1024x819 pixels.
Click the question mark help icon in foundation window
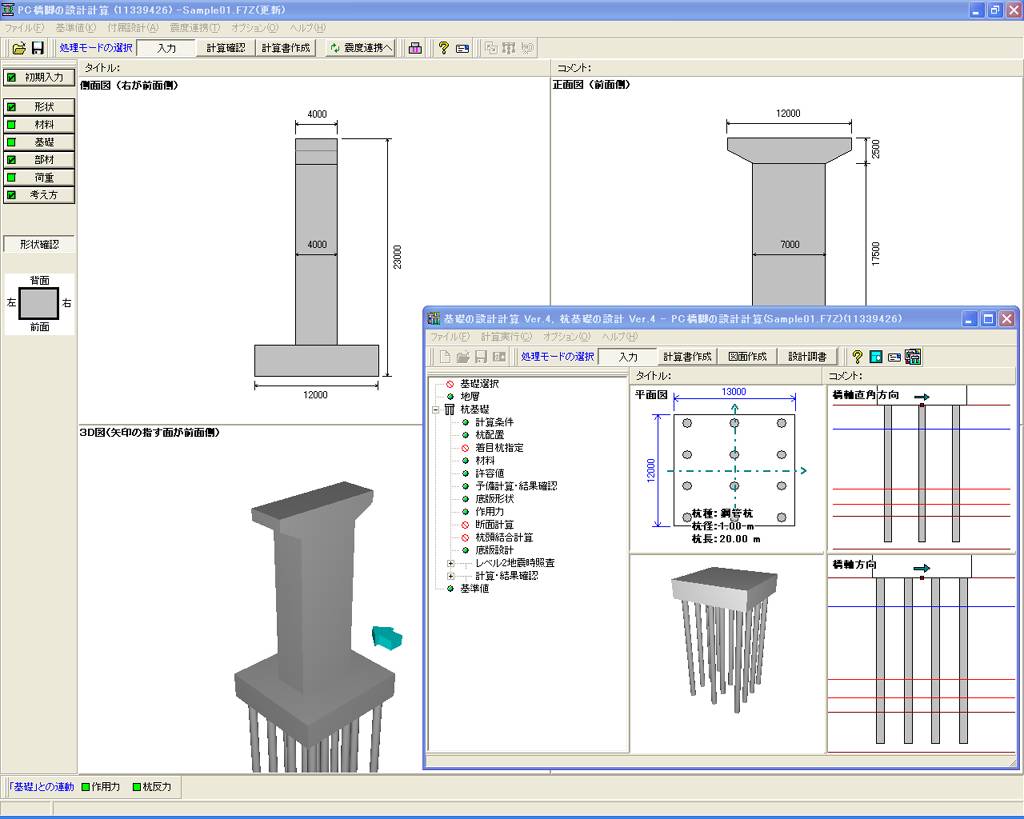[x=857, y=357]
